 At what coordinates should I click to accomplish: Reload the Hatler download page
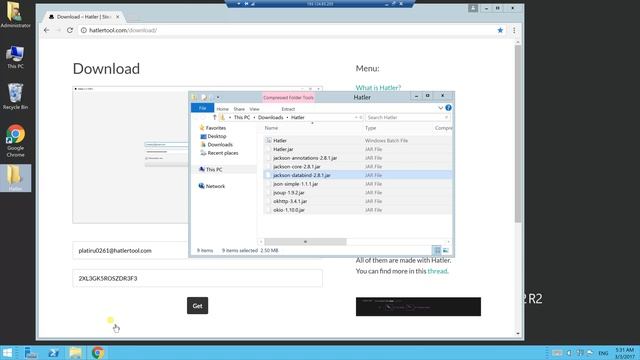pos(70,30)
